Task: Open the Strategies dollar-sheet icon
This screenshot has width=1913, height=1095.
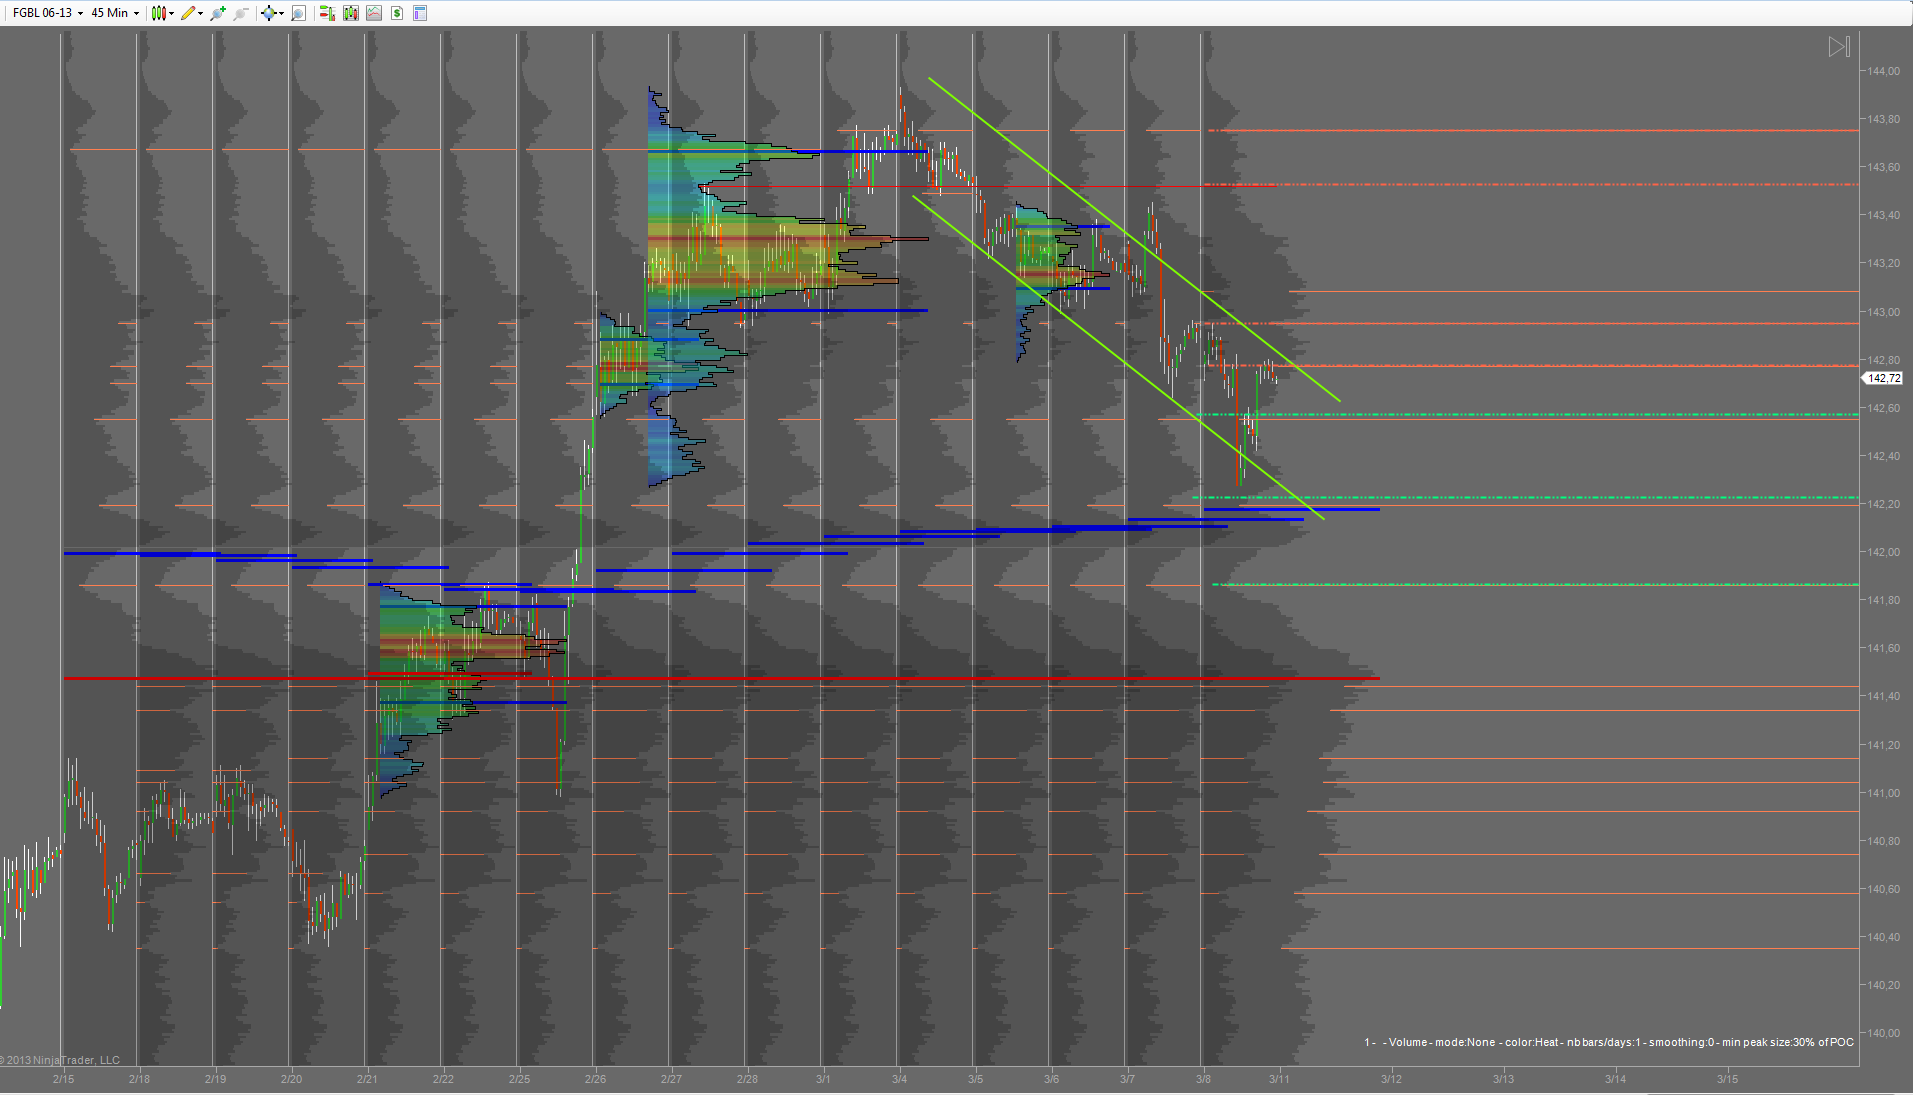Action: 397,13
